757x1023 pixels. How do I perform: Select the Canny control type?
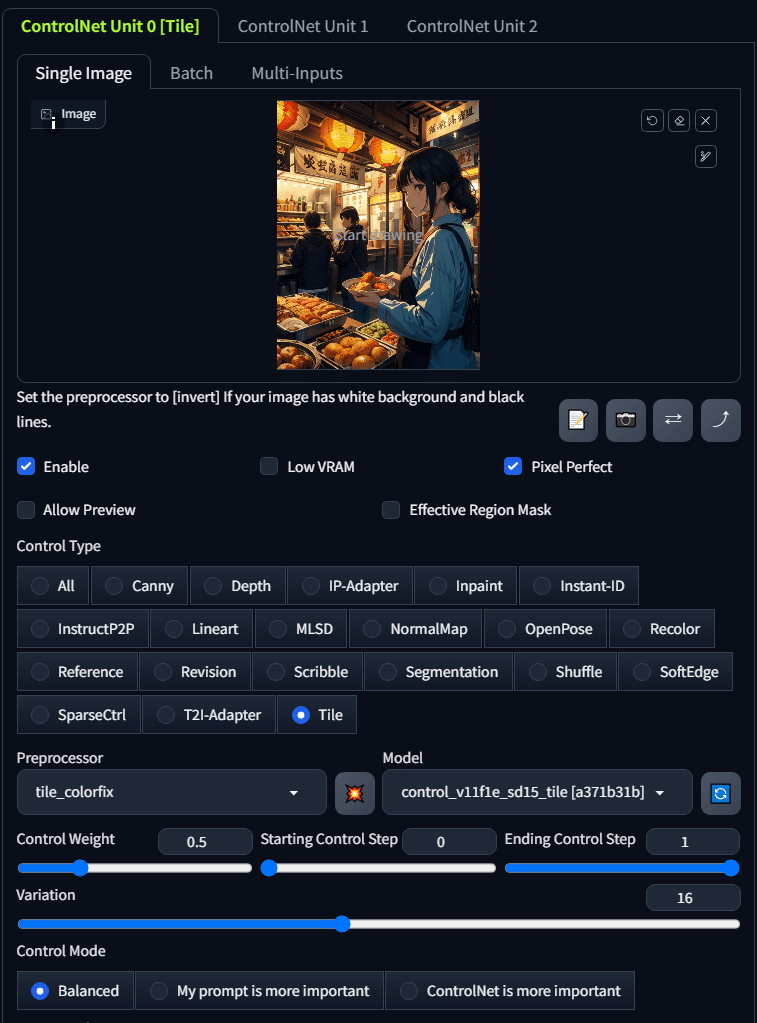click(x=140, y=586)
